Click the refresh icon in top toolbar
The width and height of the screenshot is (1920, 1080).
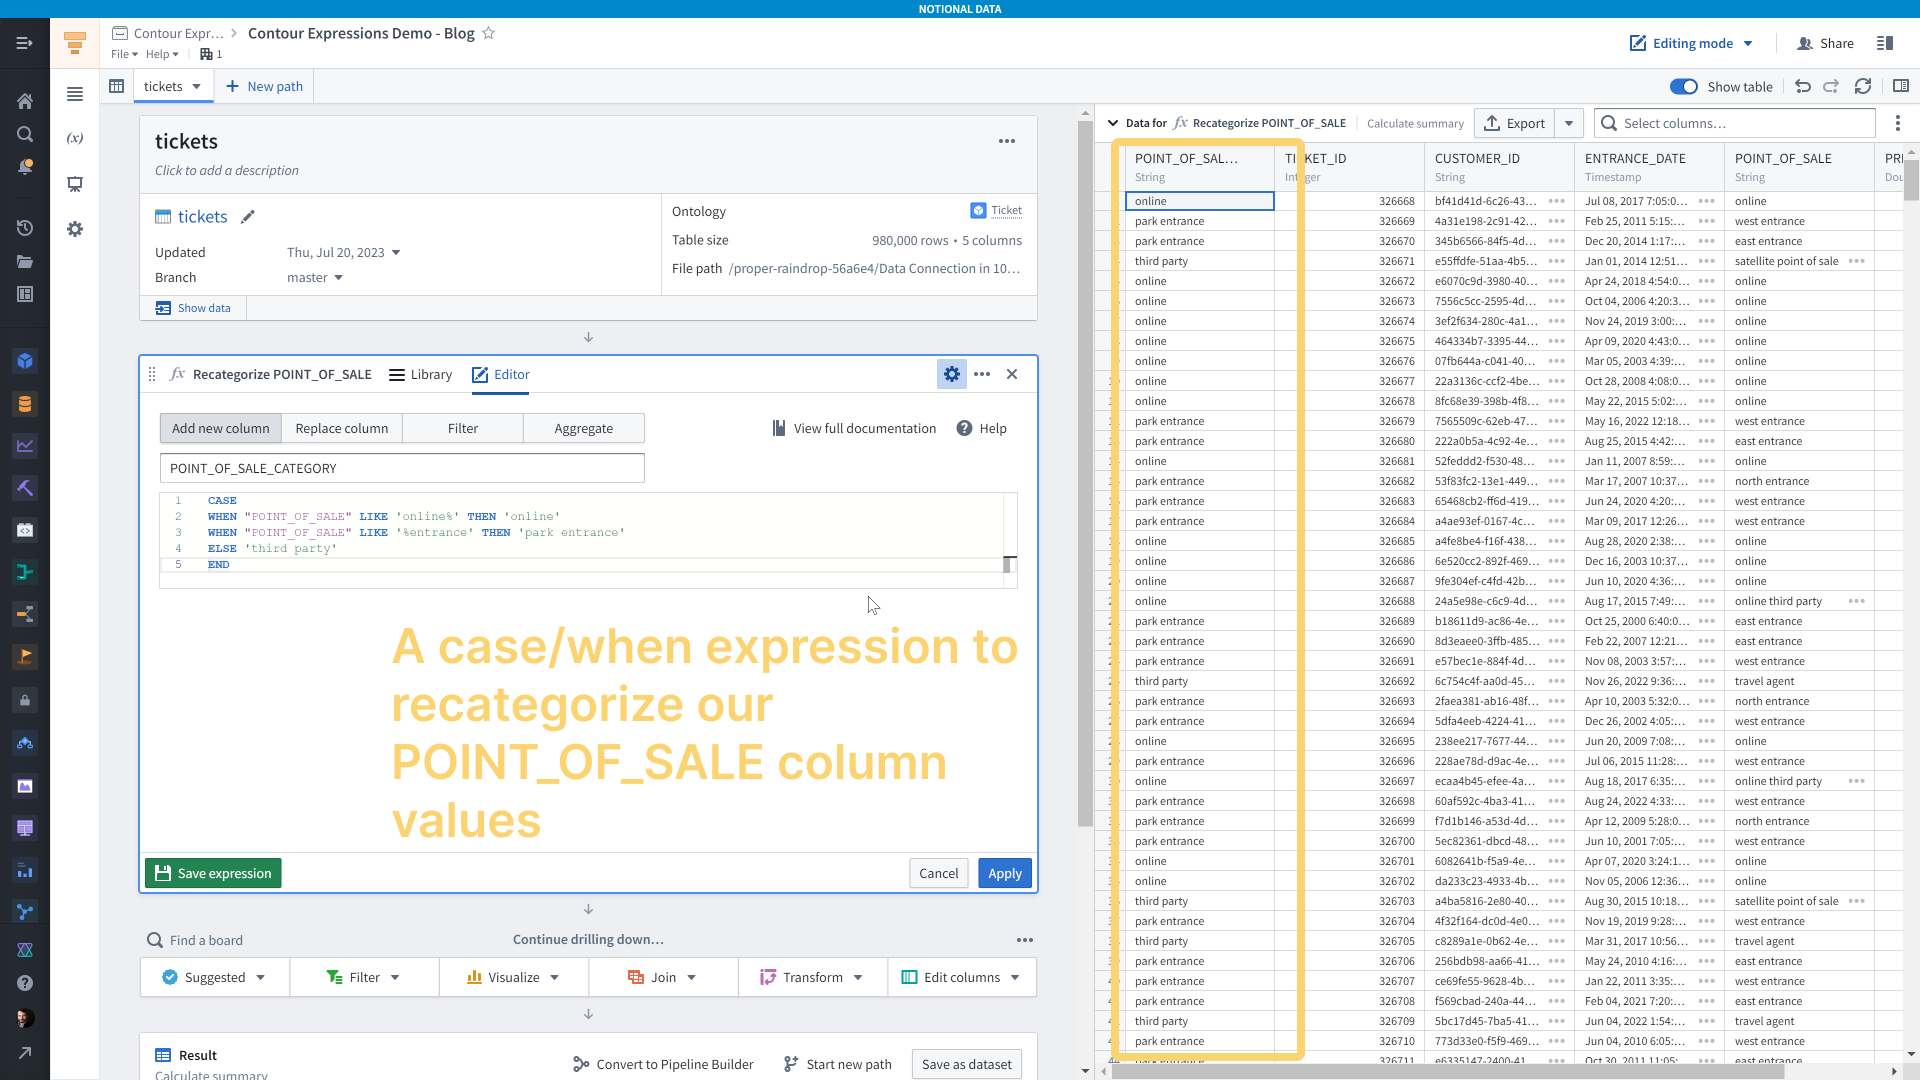[1863, 86]
